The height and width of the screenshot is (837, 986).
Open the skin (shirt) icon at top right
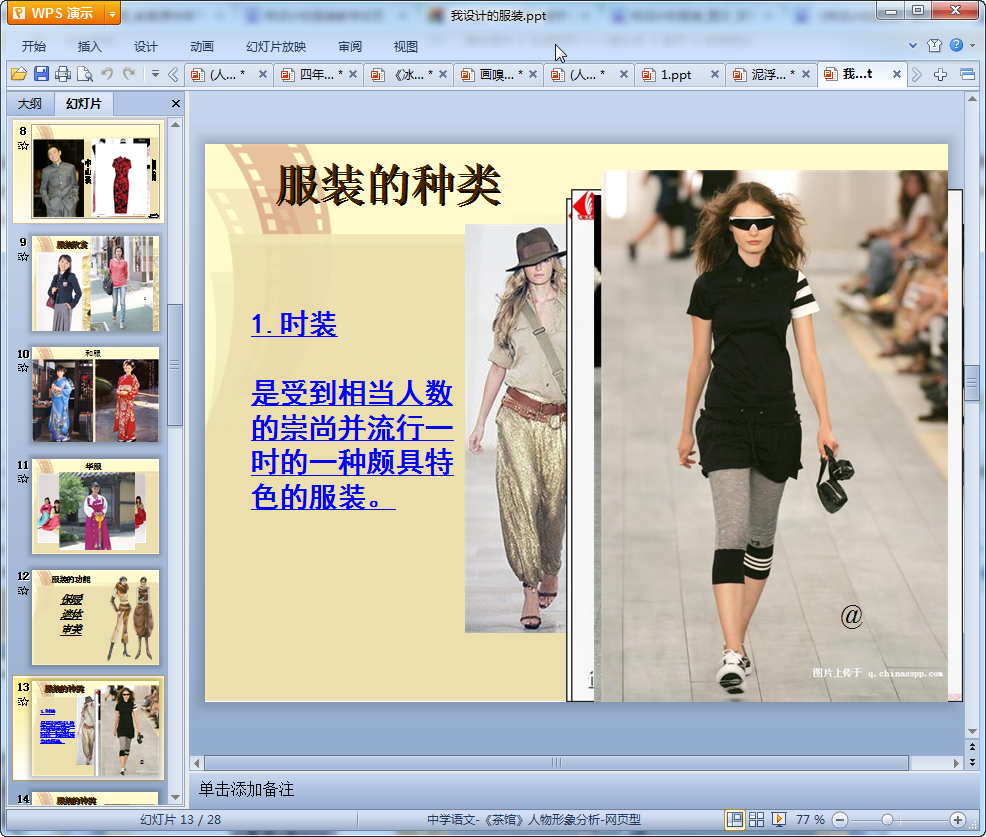pyautogui.click(x=934, y=45)
